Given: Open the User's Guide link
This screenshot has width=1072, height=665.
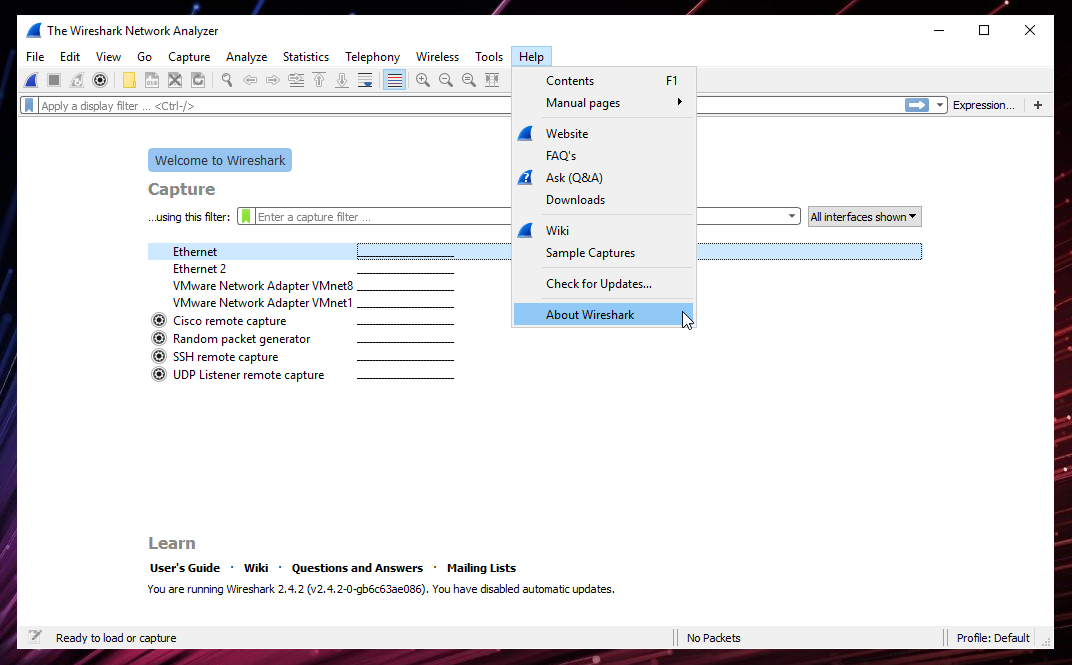Looking at the screenshot, I should point(185,568).
